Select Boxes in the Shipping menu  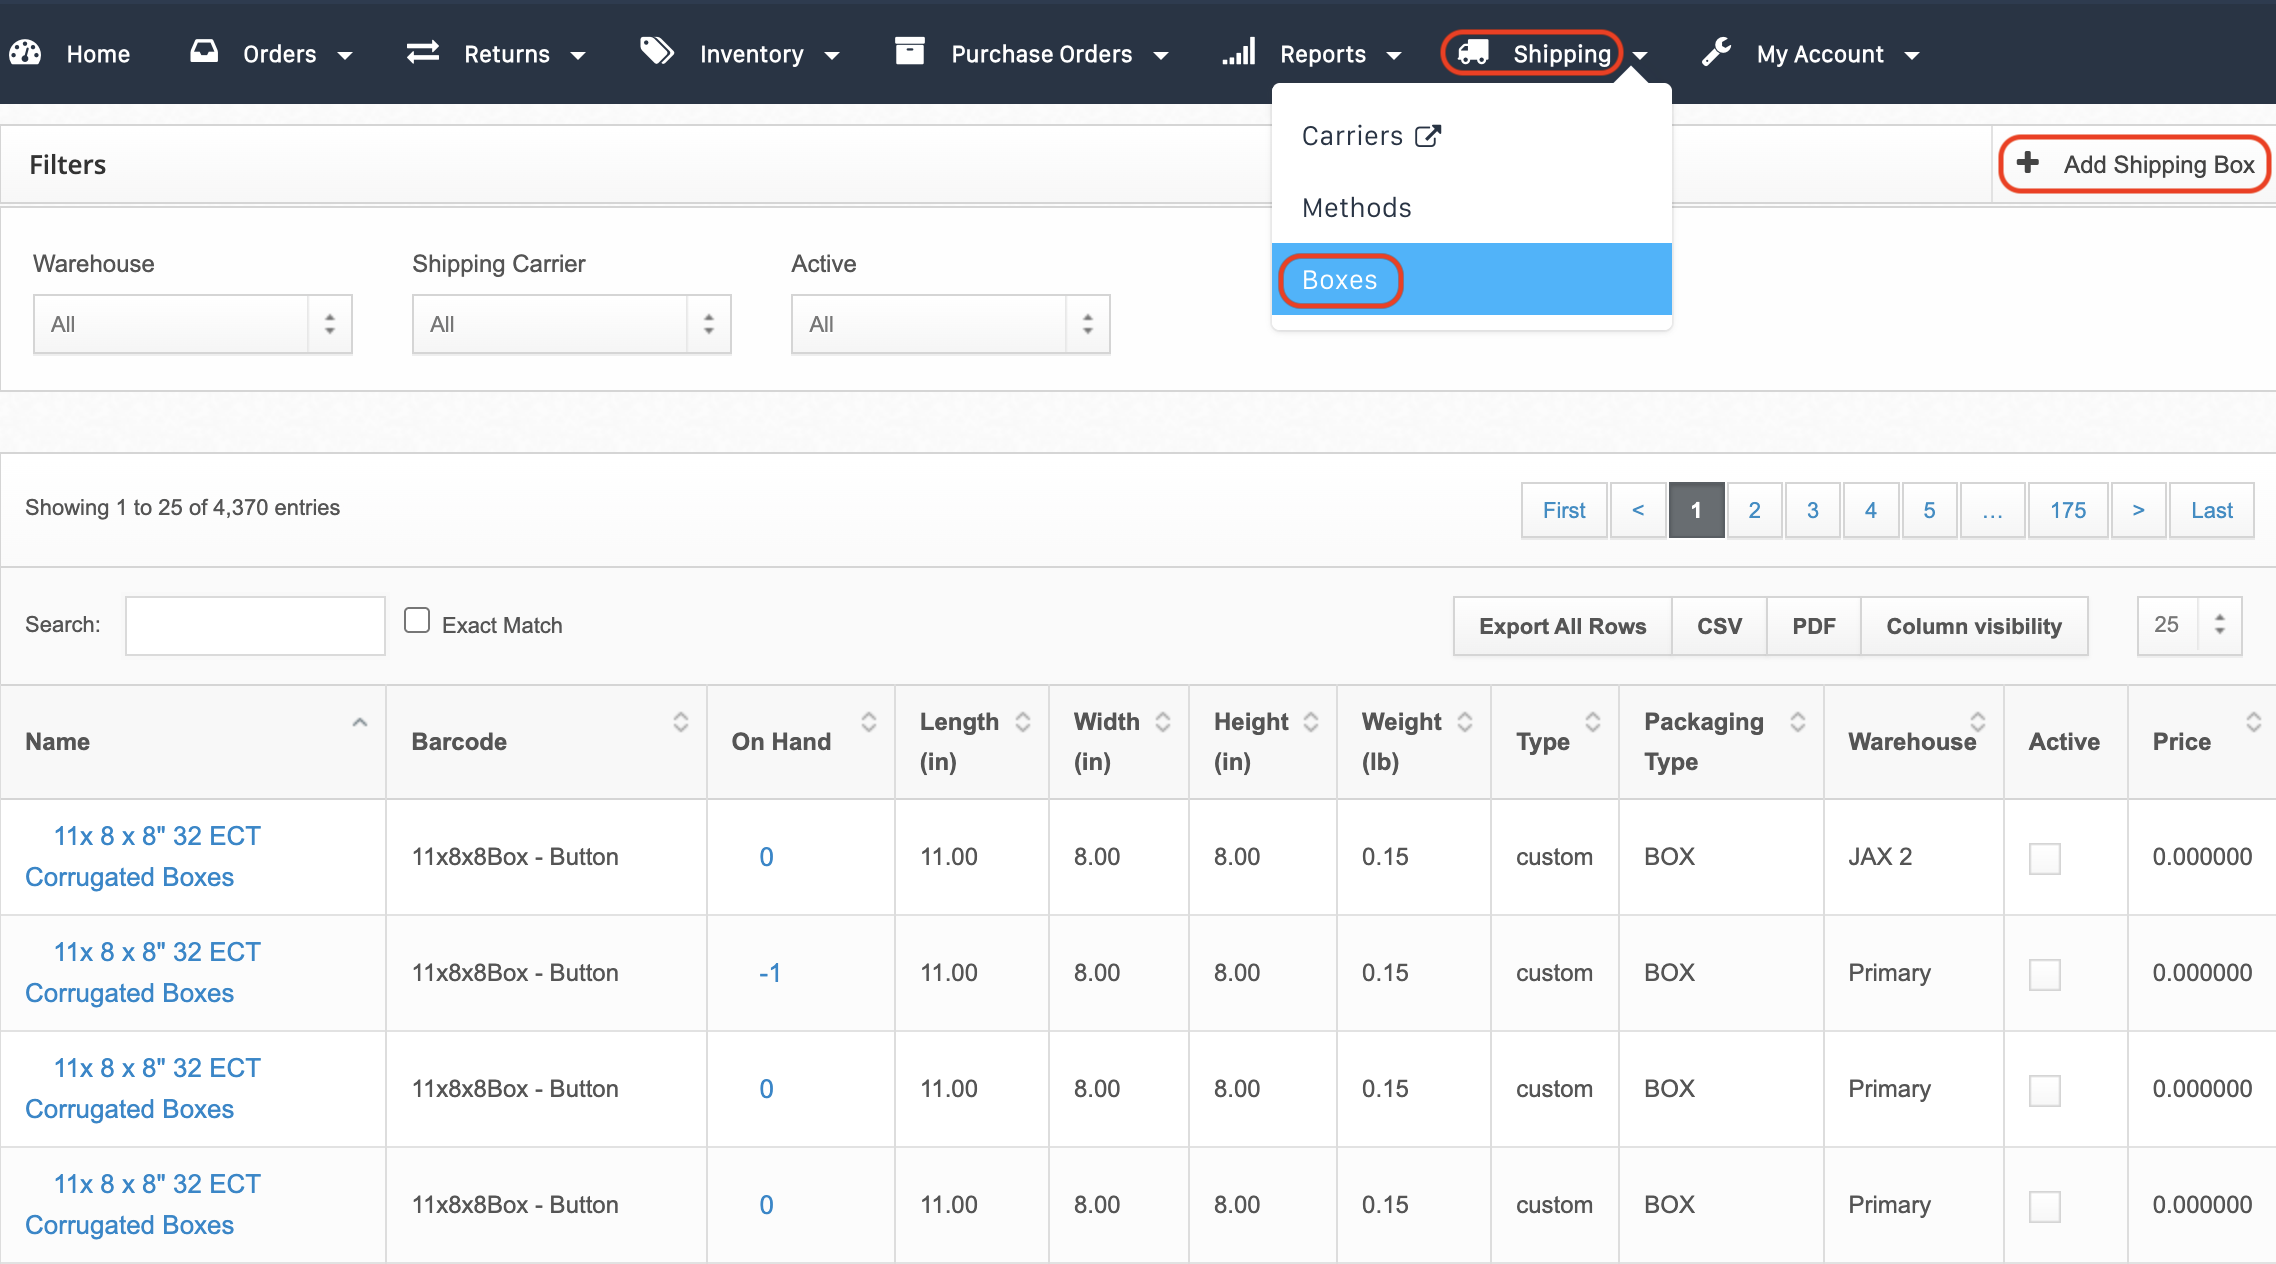[1340, 280]
